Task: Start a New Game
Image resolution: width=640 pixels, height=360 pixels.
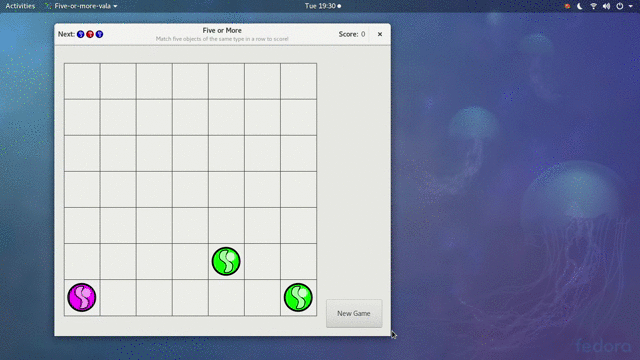Action: pyautogui.click(x=354, y=313)
